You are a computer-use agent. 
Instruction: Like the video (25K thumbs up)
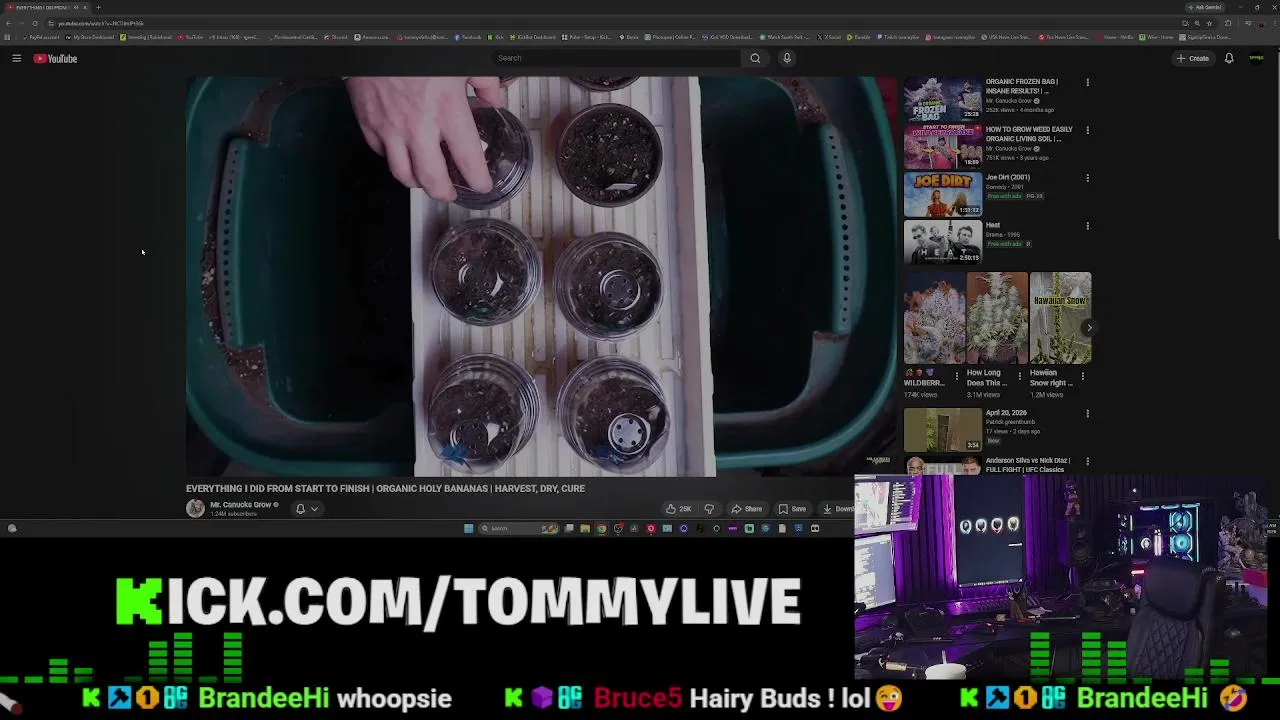click(678, 509)
